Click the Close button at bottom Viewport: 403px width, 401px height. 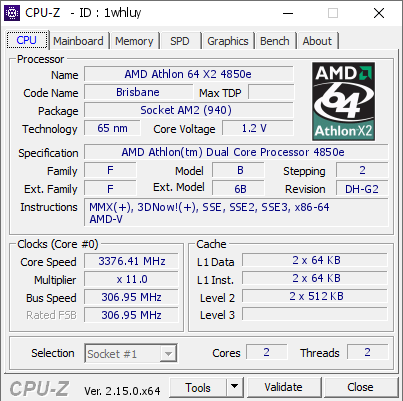tap(360, 387)
